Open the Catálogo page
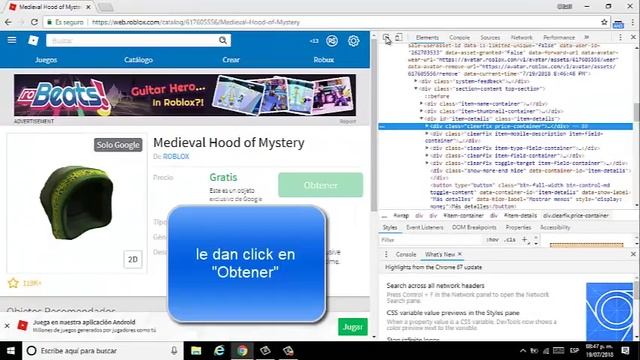This screenshot has width=640, height=360. pos(138,60)
